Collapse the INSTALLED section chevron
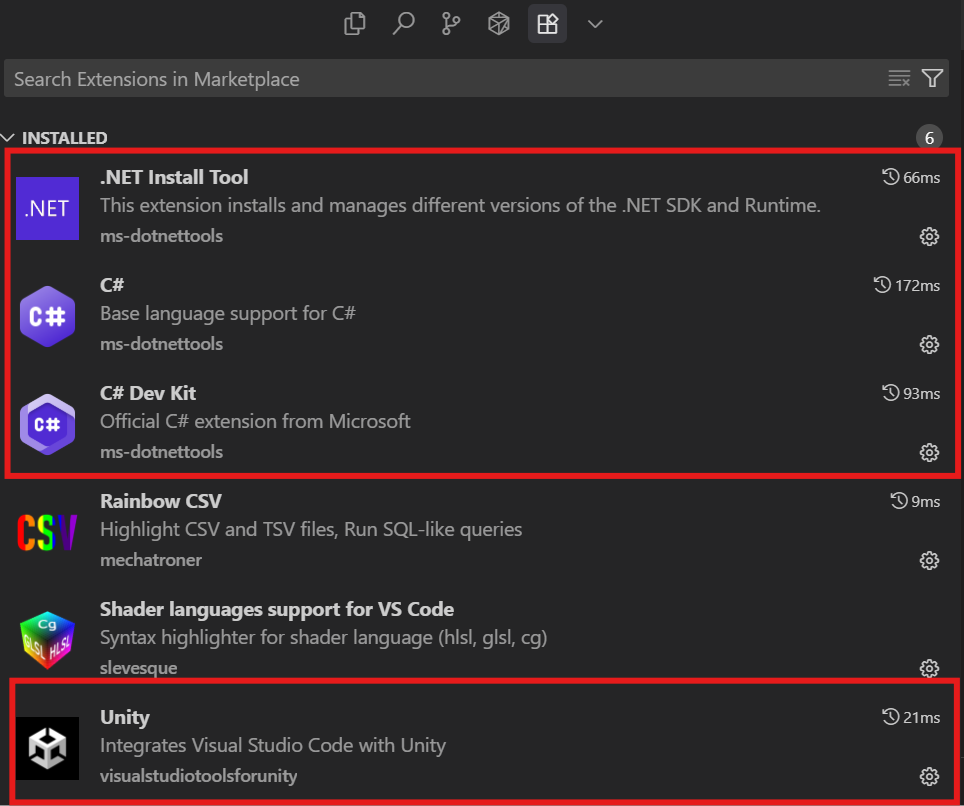This screenshot has width=964, height=806. [x=7, y=138]
